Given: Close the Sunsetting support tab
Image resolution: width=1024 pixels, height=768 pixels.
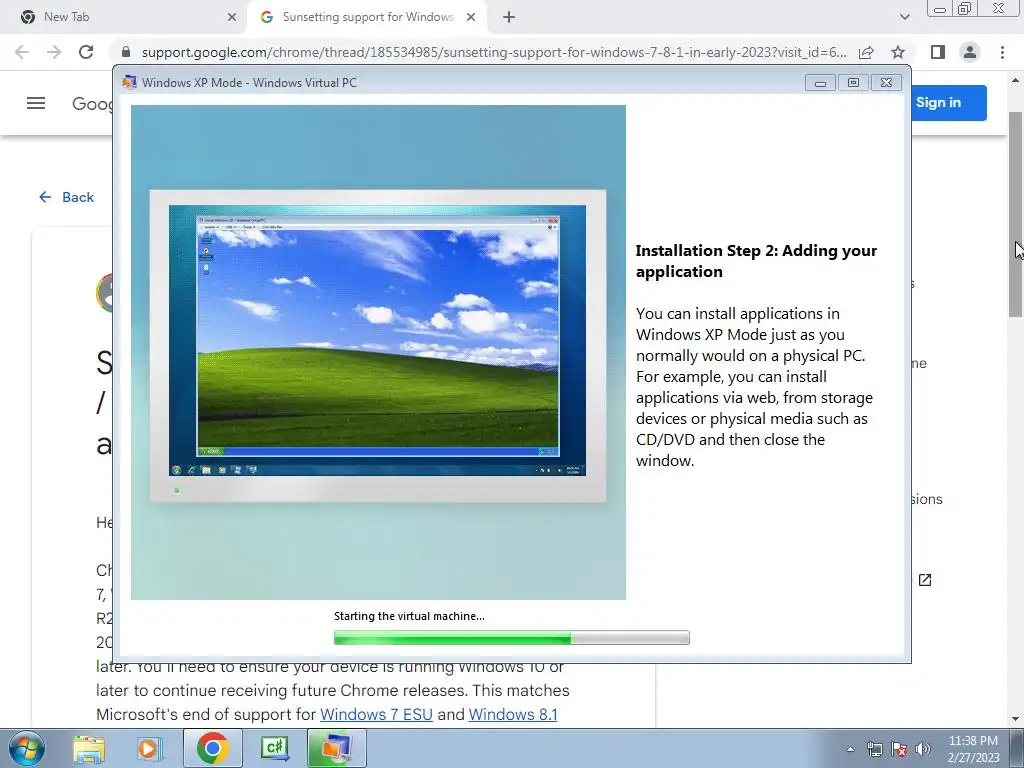Looking at the screenshot, I should coord(471,17).
